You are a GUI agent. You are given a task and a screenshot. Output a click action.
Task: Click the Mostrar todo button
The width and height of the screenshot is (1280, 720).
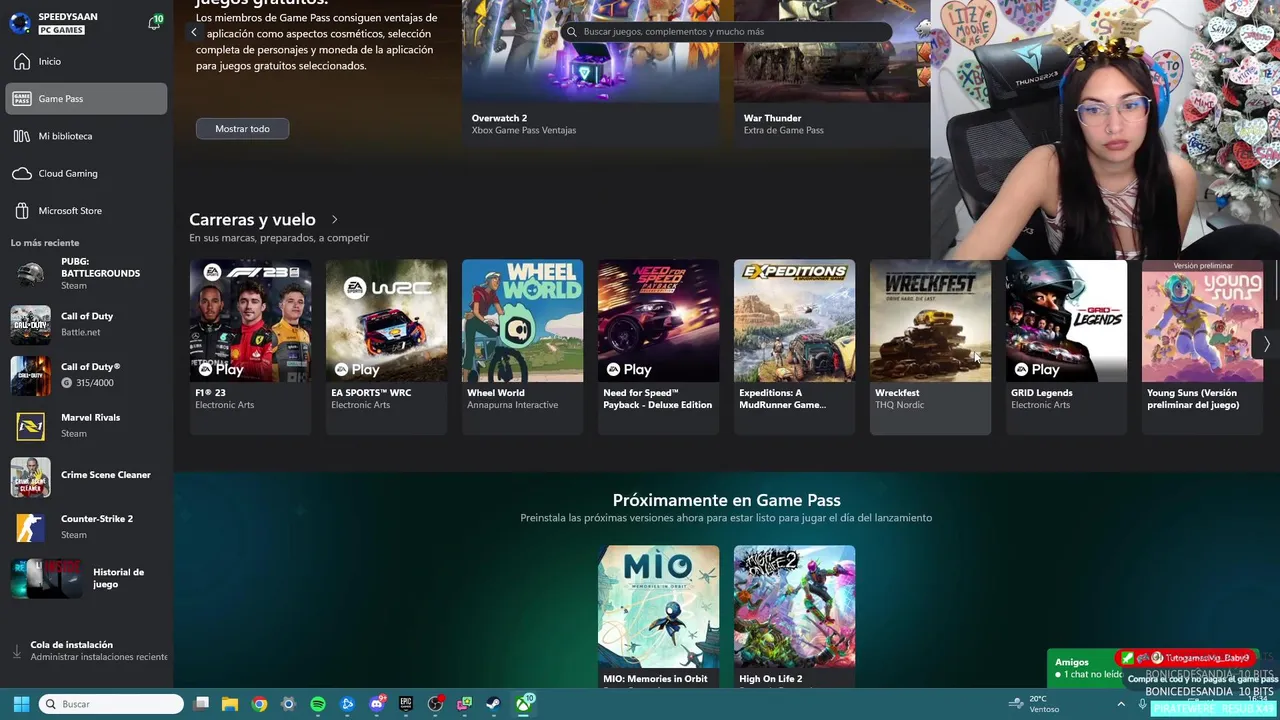pos(242,129)
